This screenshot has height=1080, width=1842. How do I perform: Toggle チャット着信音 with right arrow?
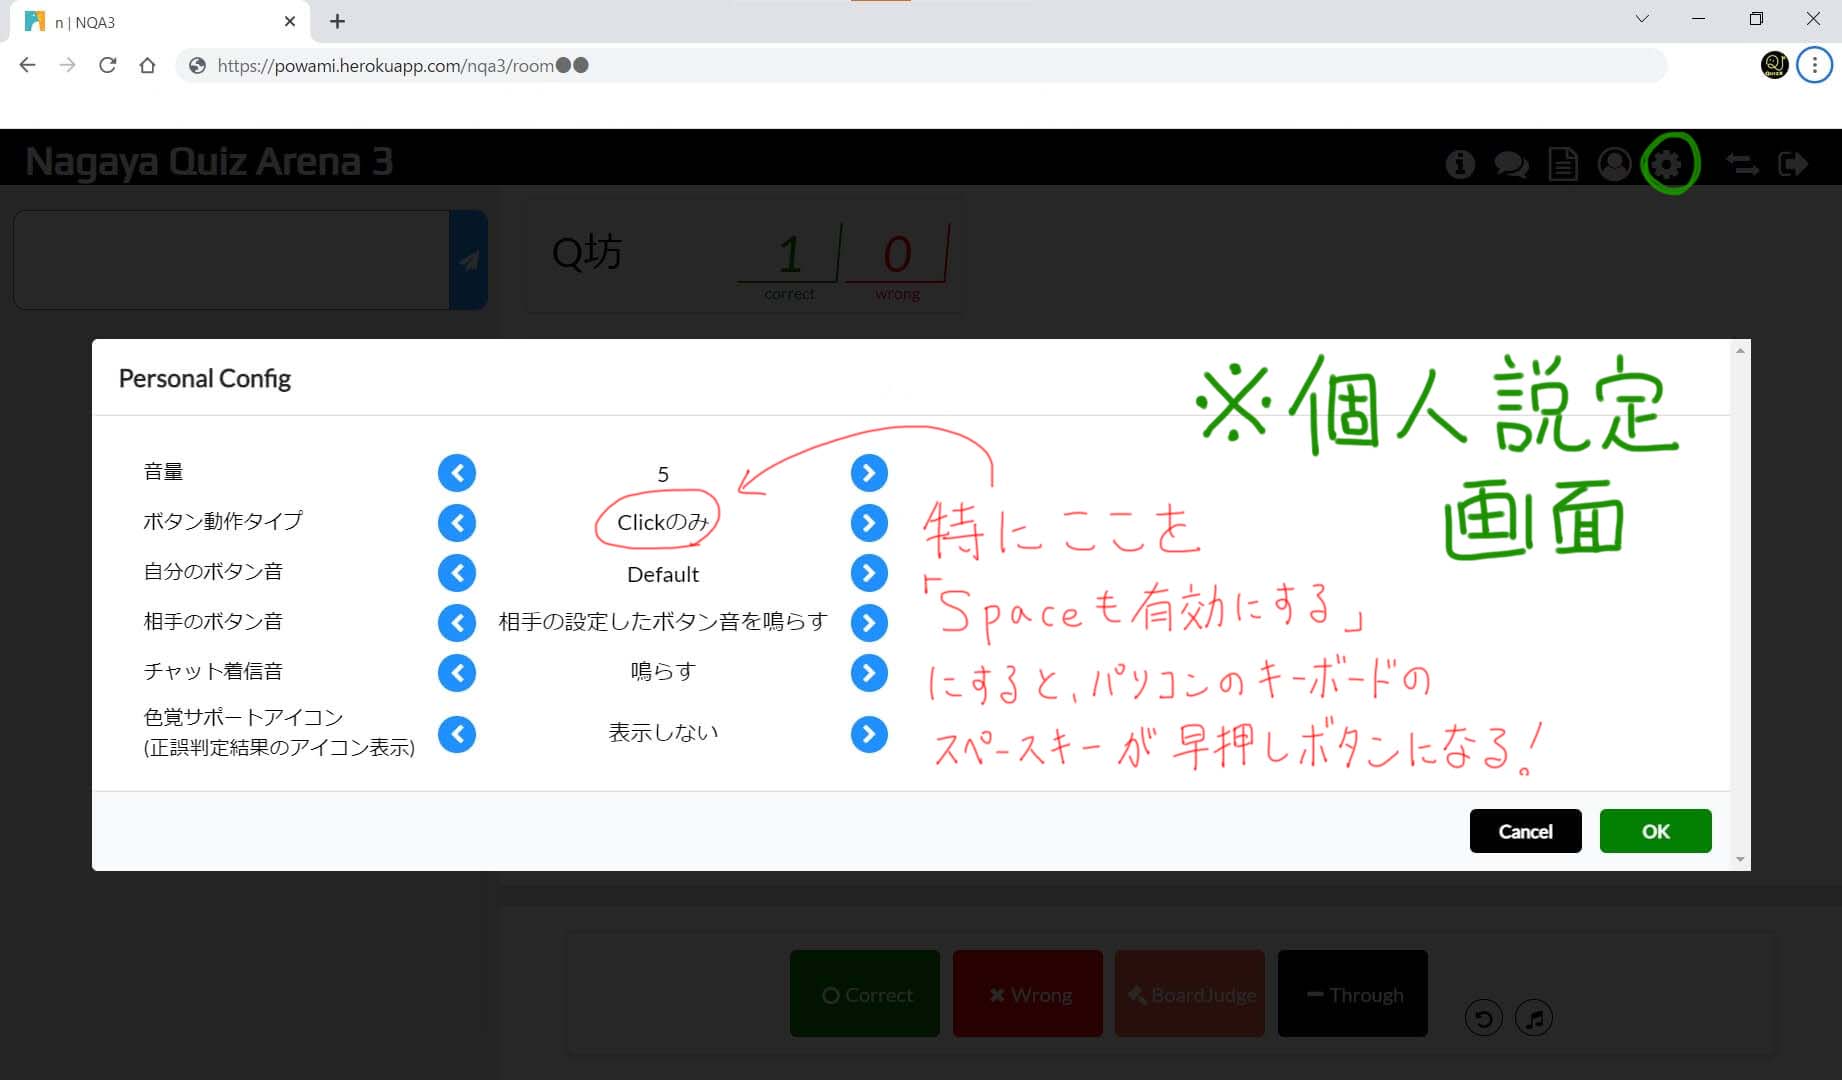(869, 673)
